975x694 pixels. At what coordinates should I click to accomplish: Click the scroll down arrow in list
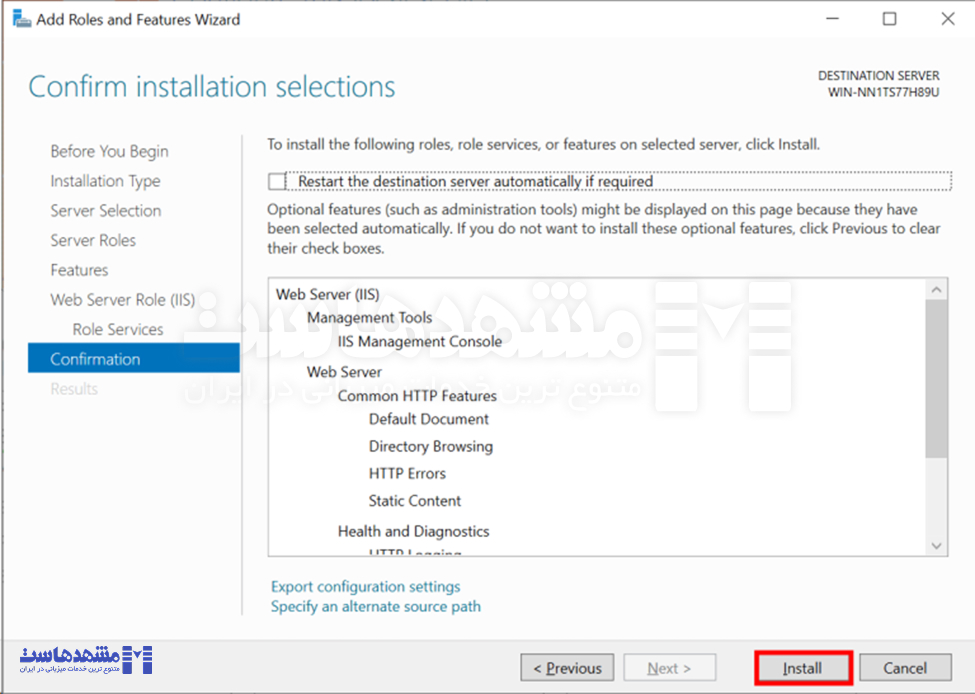pos(936,546)
